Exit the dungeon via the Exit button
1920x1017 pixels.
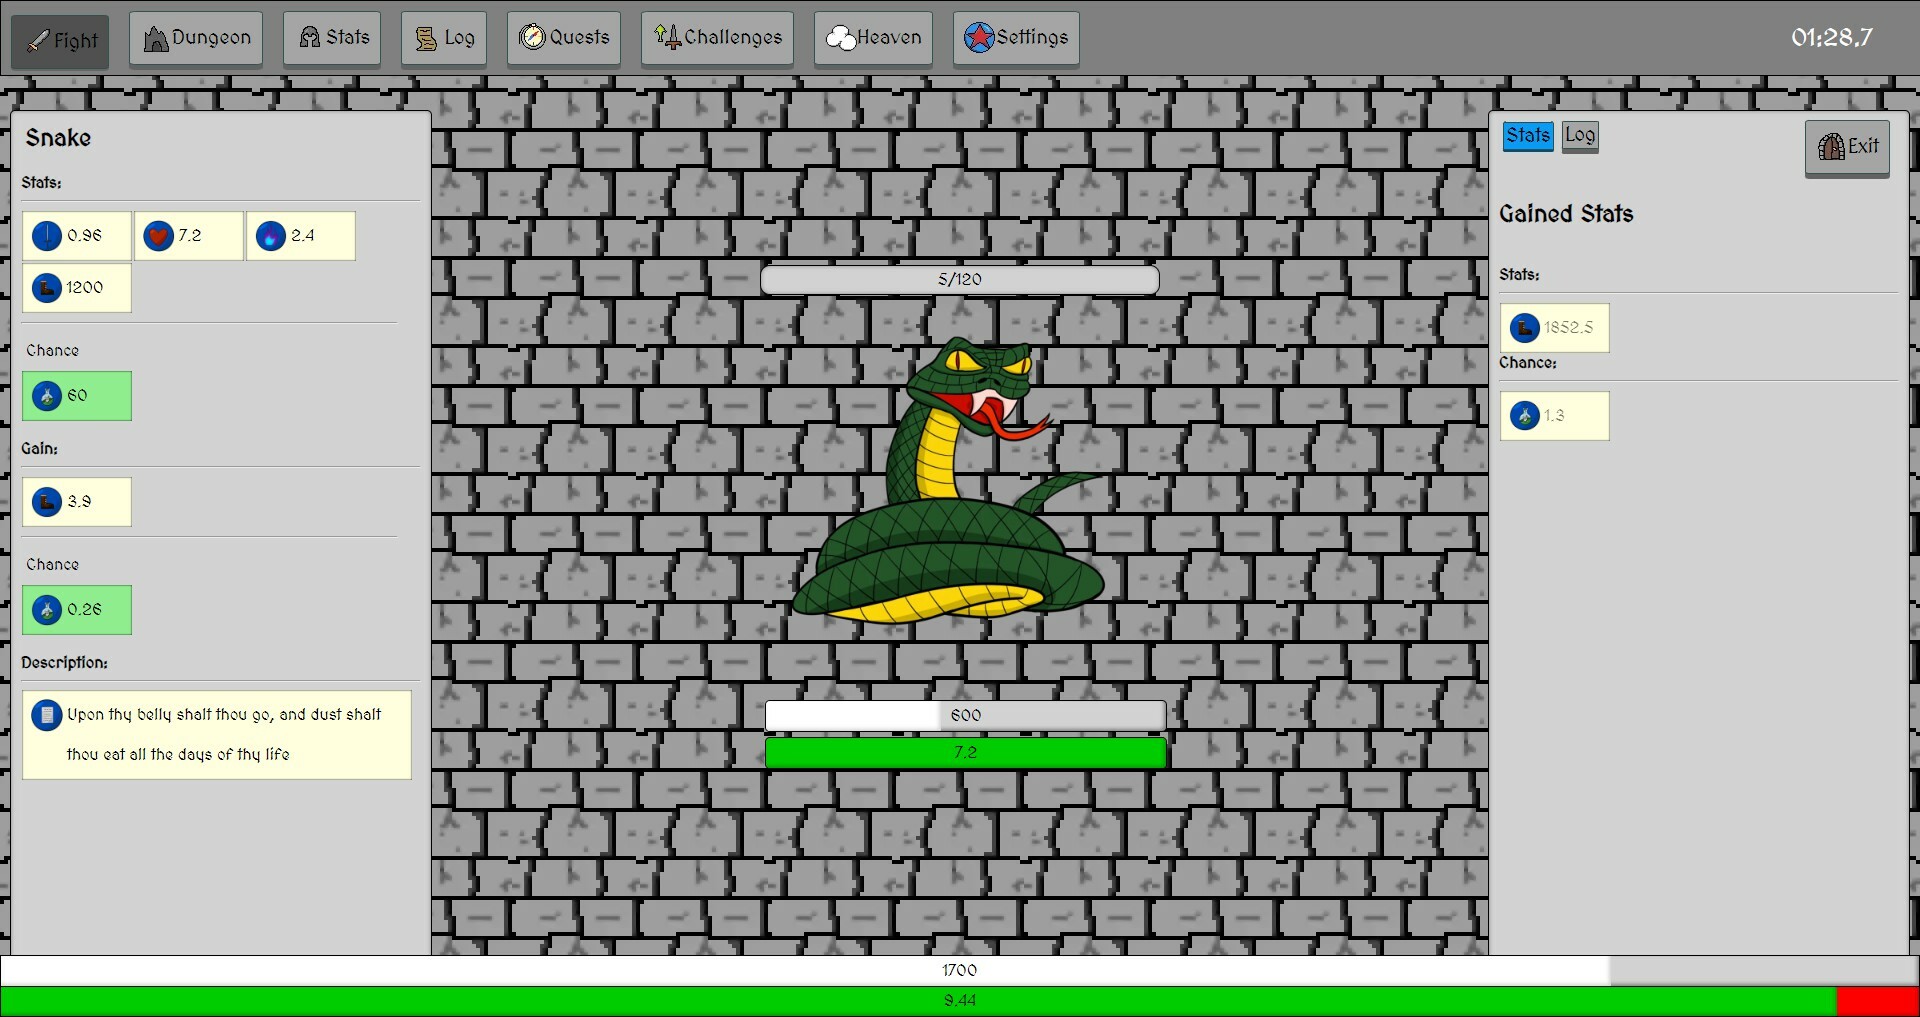1846,148
